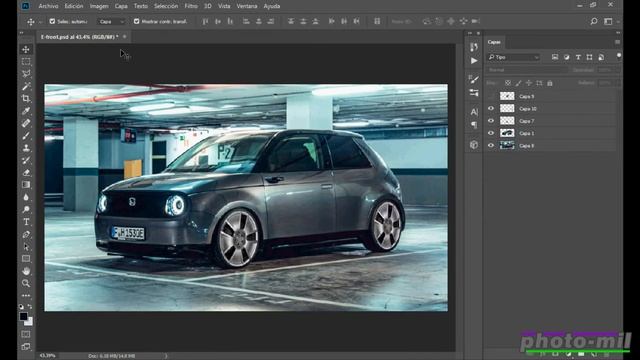The height and width of the screenshot is (360, 640).
Task: Open the workspace switcher dropdown
Action: [611, 21]
